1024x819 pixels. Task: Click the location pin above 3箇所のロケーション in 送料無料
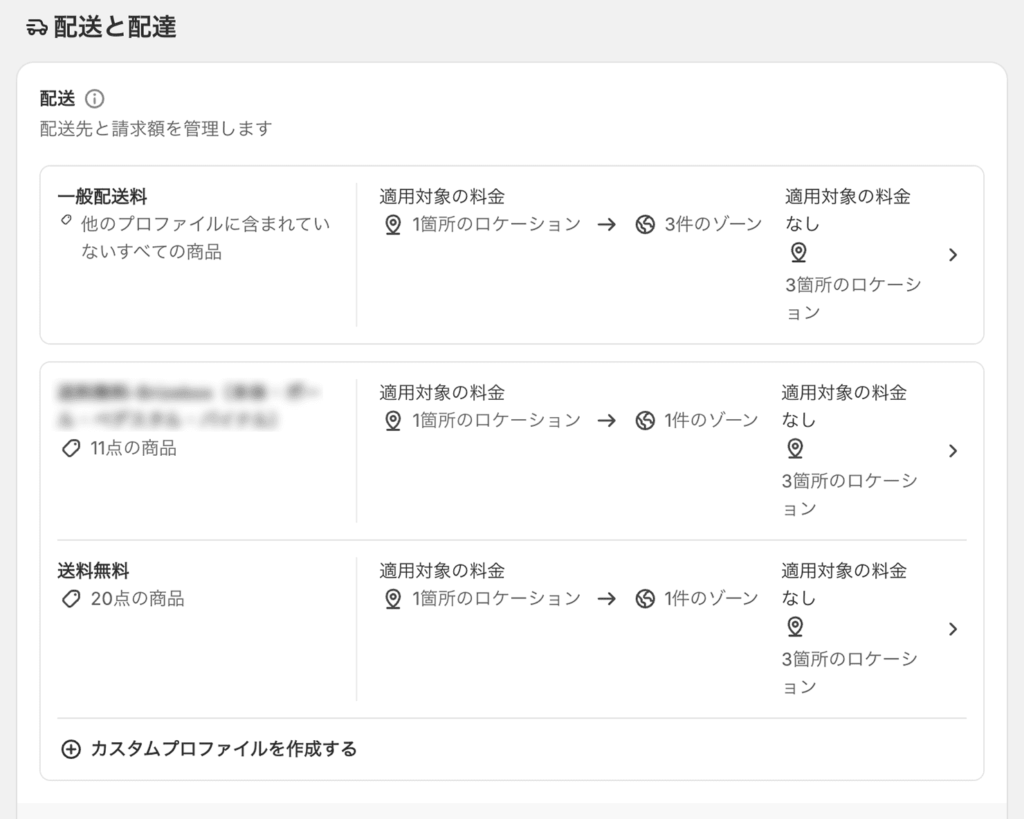point(795,627)
